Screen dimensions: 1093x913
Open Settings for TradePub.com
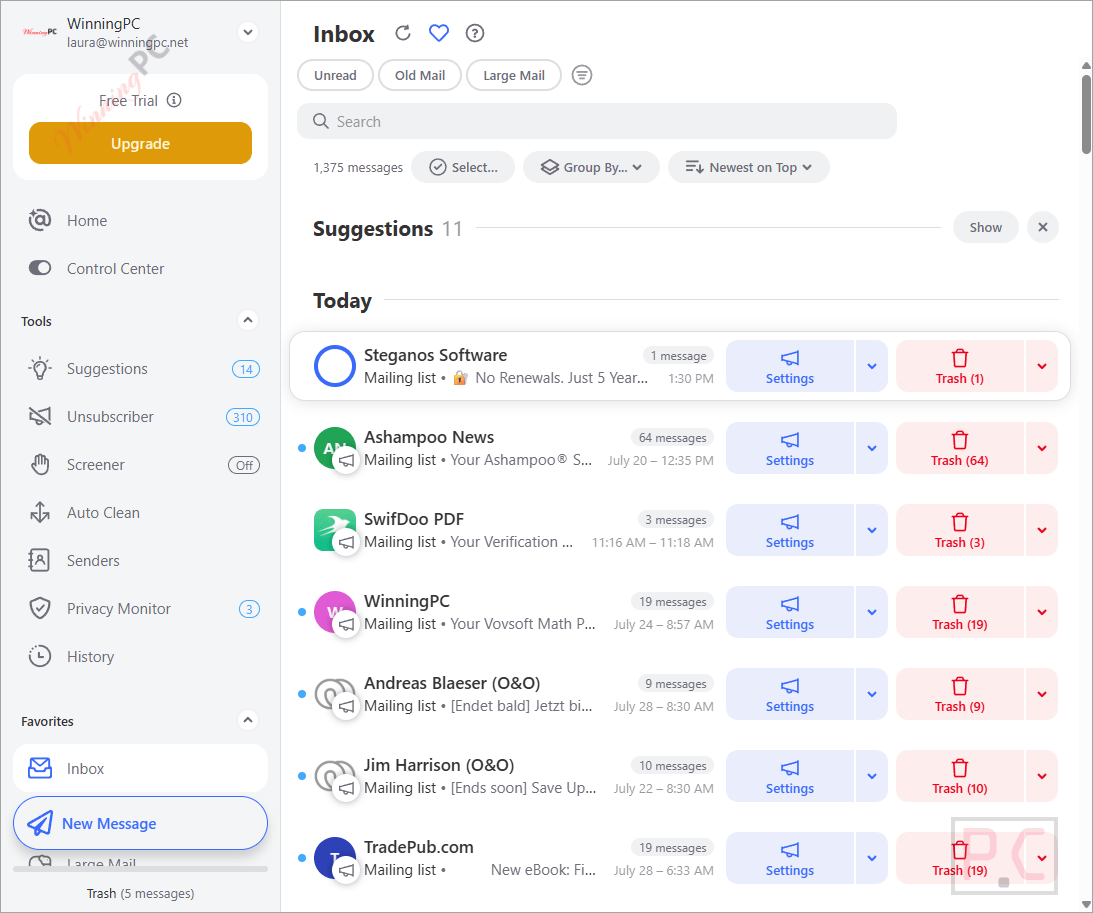point(790,858)
